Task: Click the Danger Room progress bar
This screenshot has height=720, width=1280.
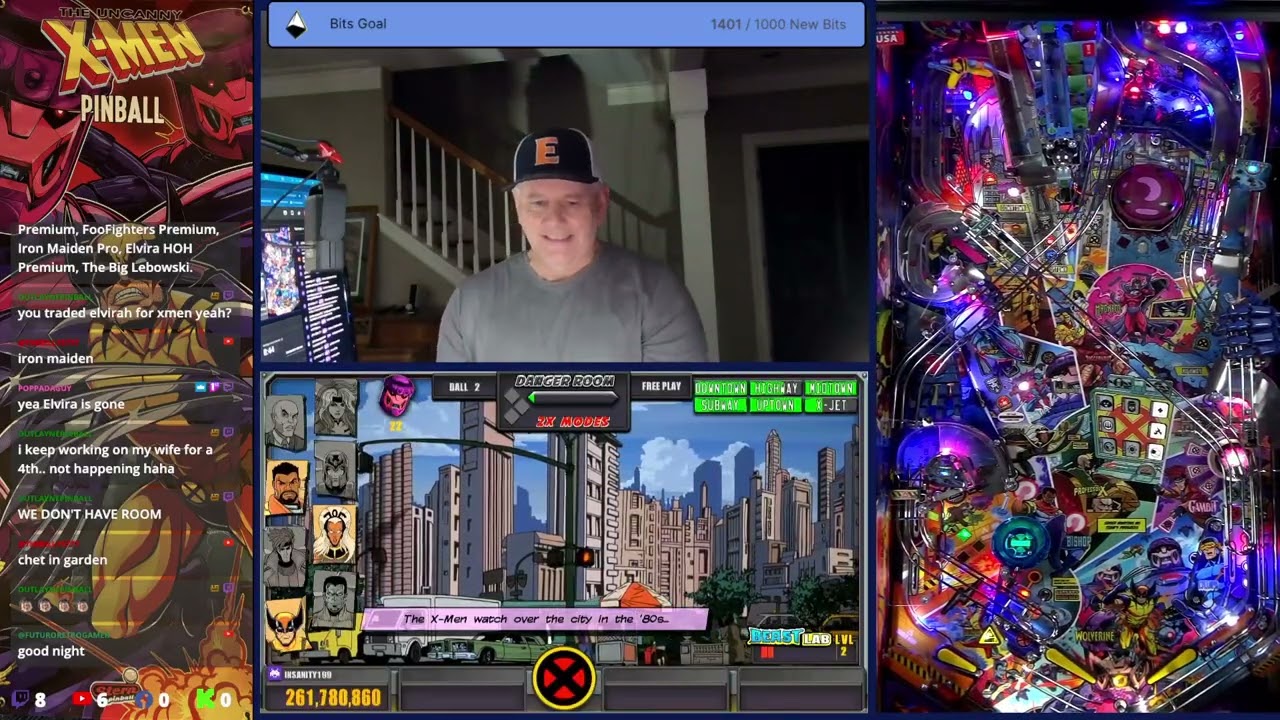Action: (x=573, y=398)
